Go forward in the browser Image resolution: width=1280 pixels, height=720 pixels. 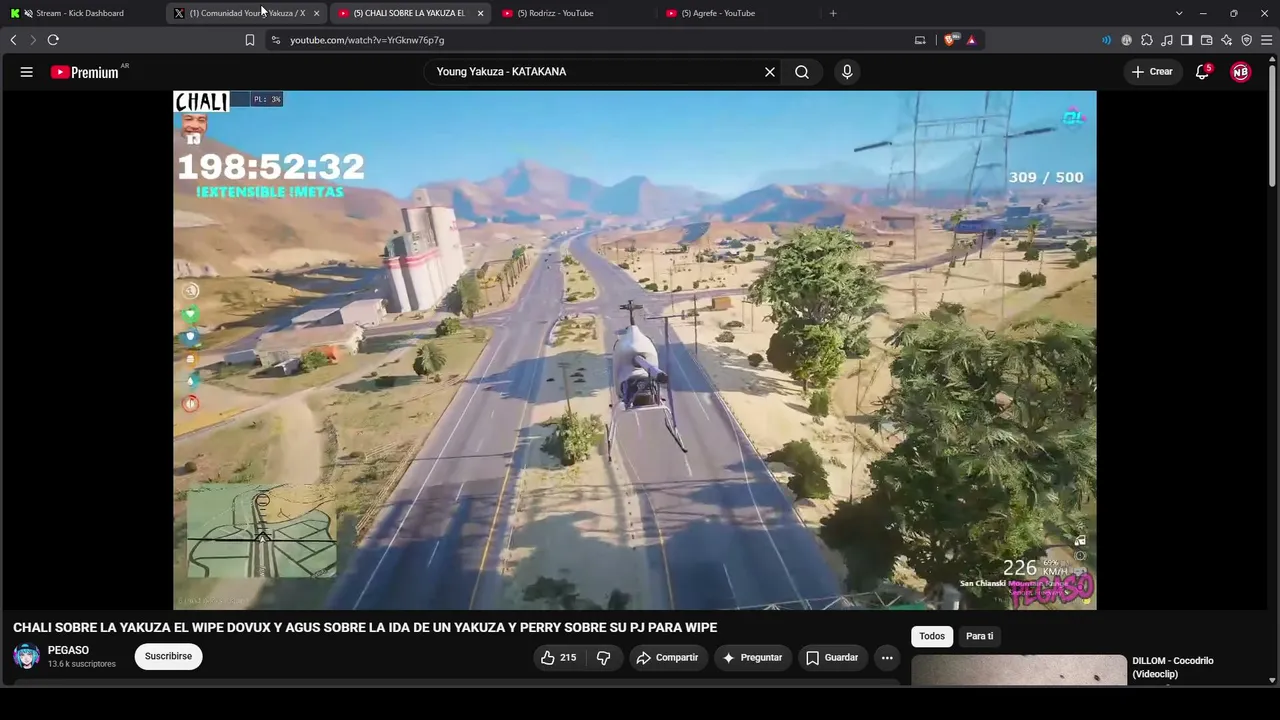coord(32,40)
